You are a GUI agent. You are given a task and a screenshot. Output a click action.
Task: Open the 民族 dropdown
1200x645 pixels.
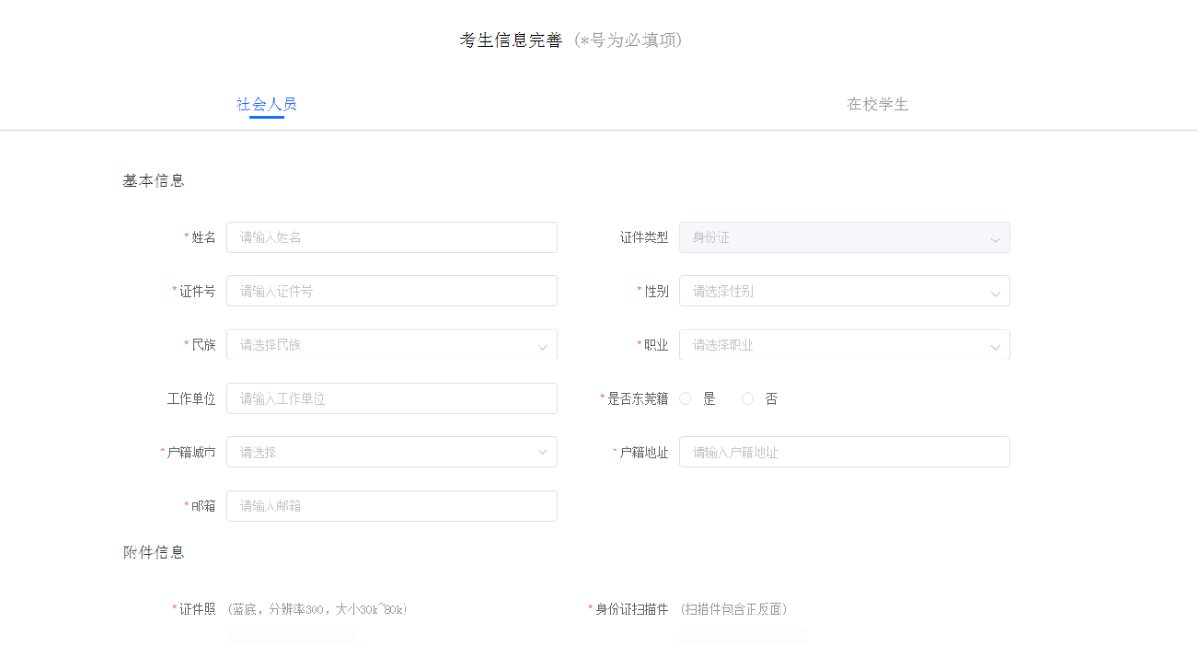coord(391,345)
